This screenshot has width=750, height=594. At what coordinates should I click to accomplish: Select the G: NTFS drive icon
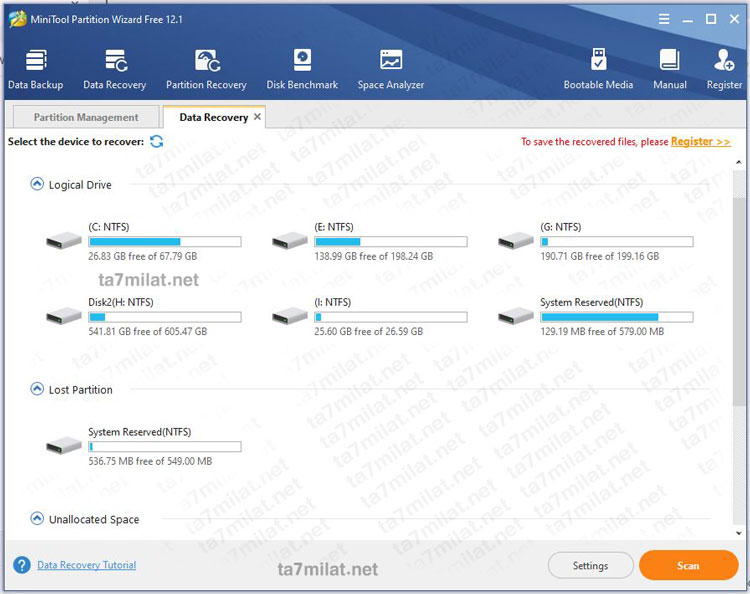pos(516,240)
